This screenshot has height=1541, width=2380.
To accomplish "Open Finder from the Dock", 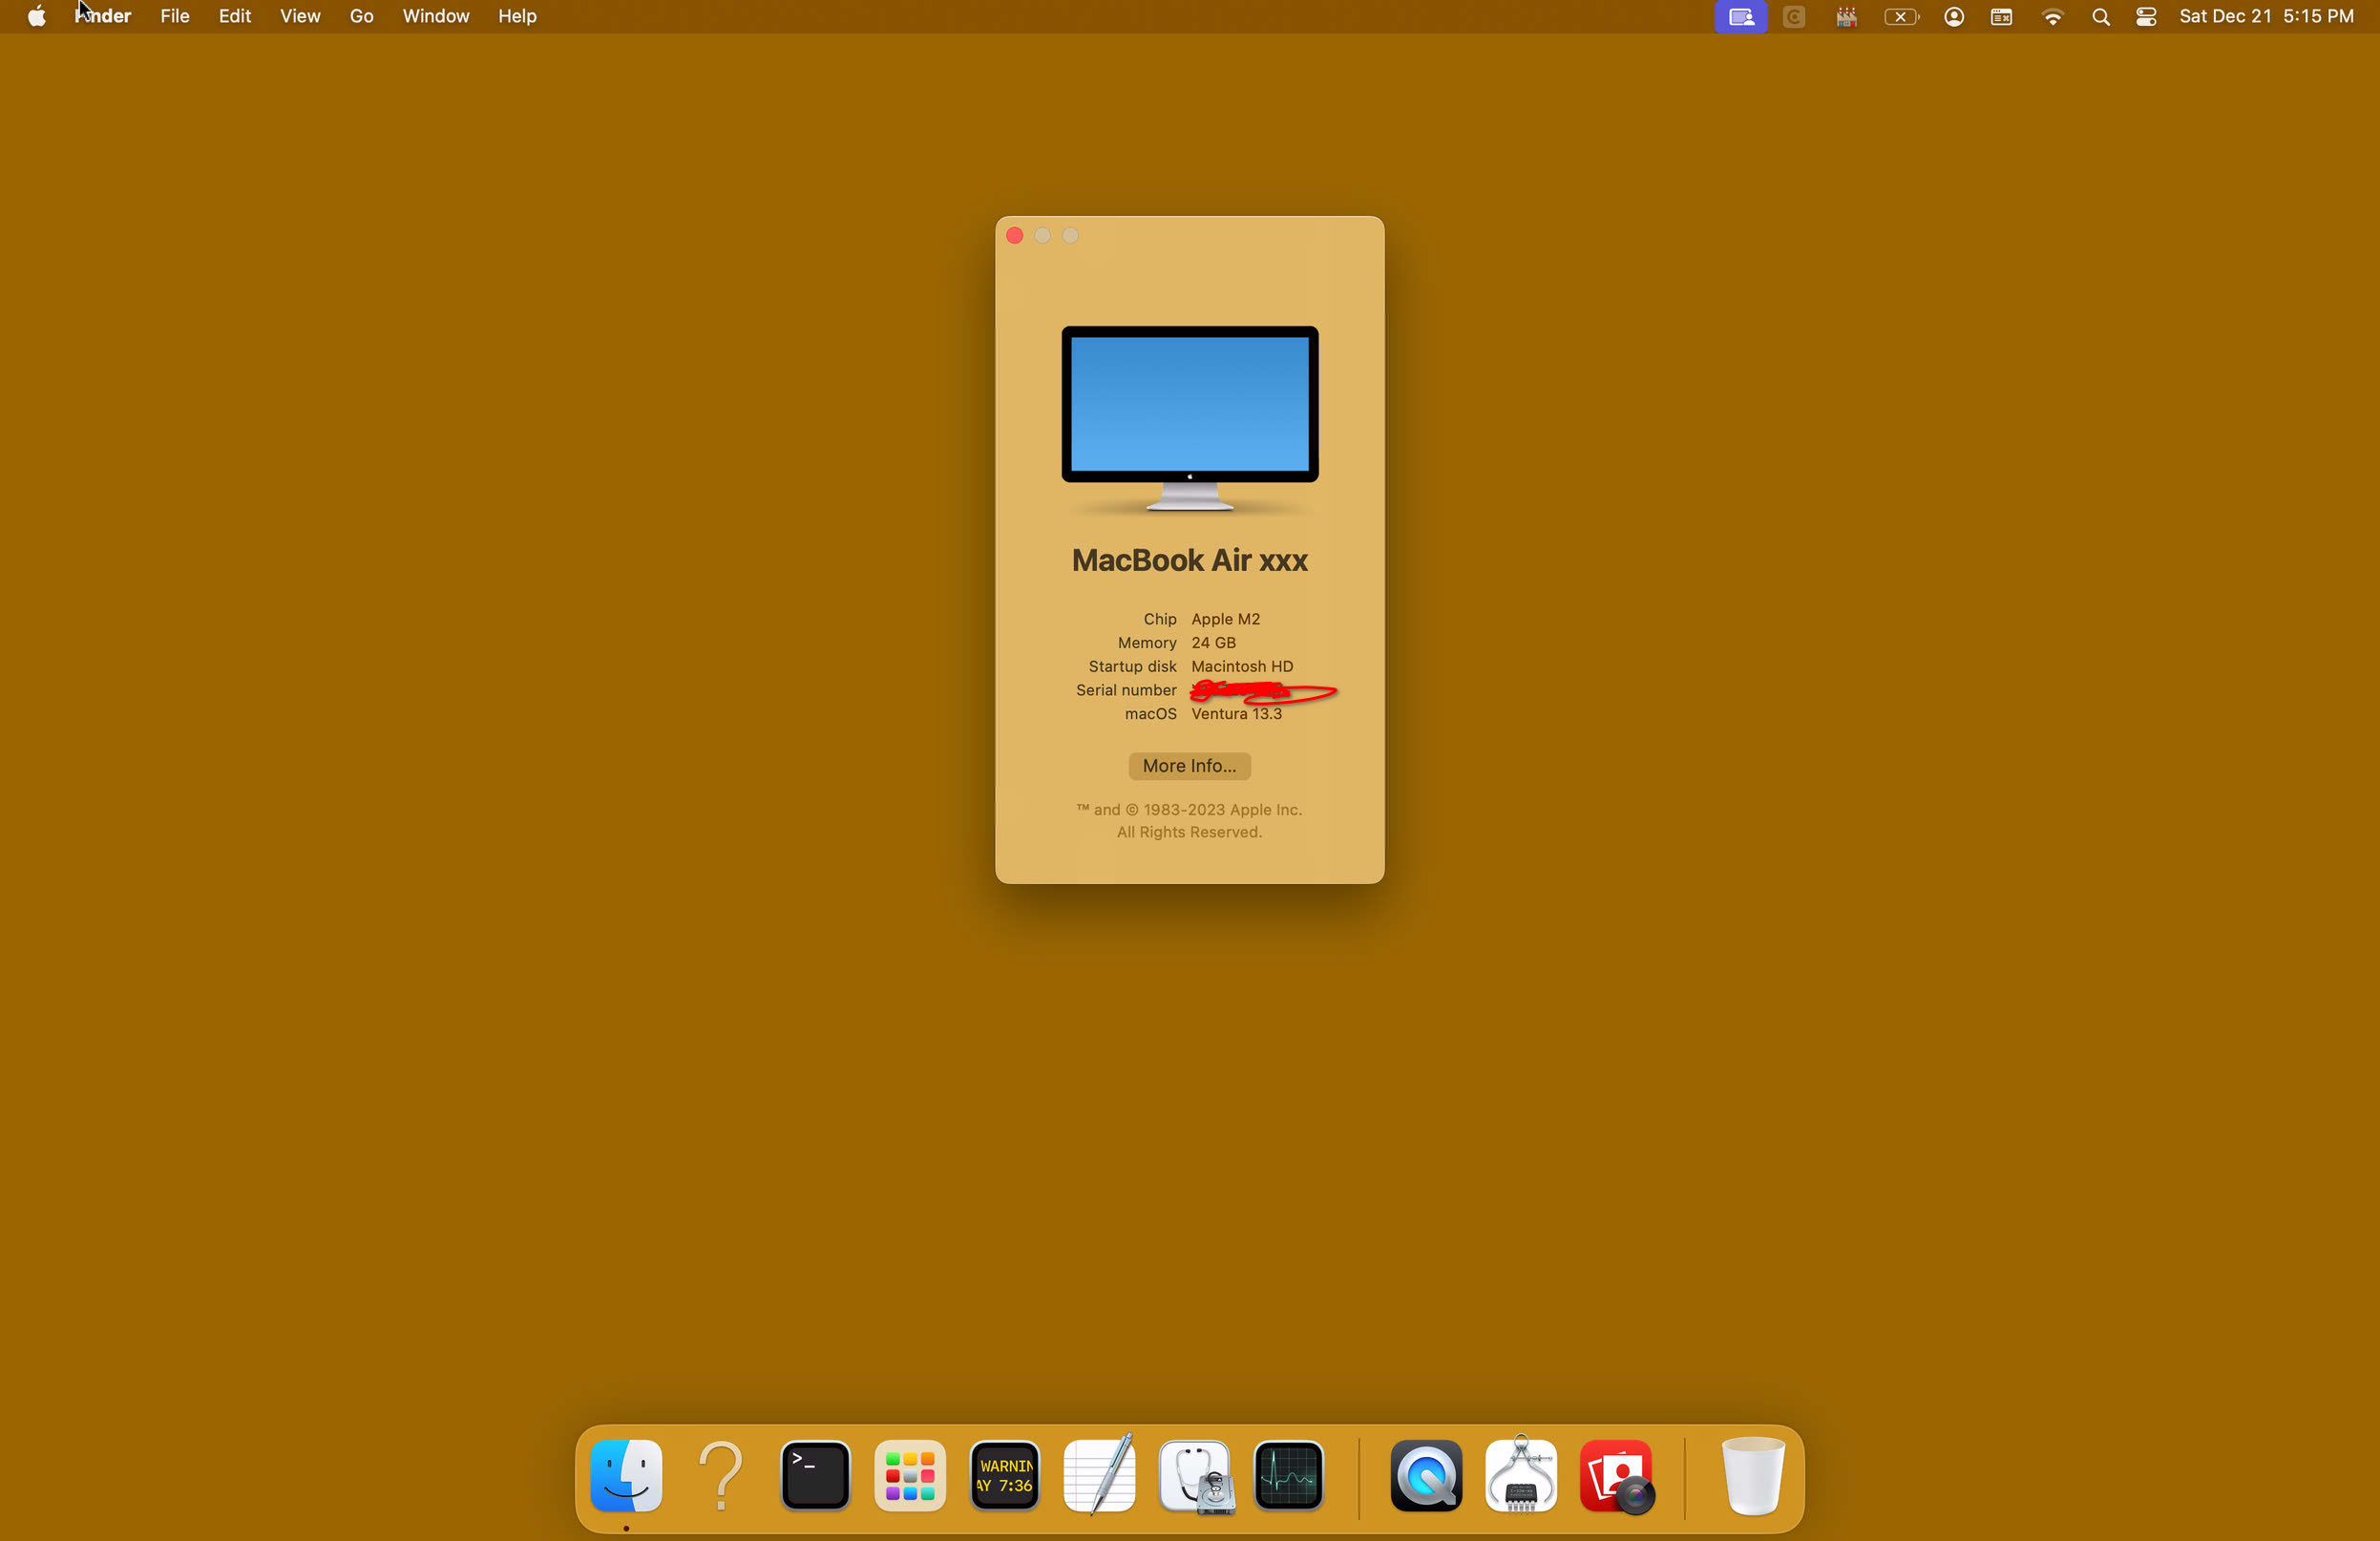I will click(x=626, y=1475).
